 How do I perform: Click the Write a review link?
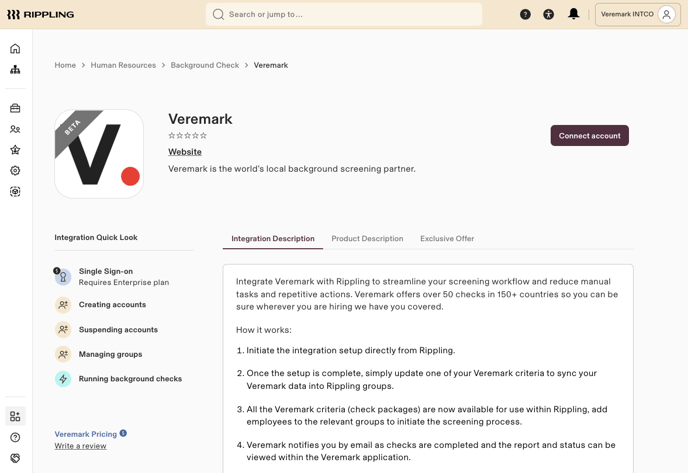click(x=80, y=446)
